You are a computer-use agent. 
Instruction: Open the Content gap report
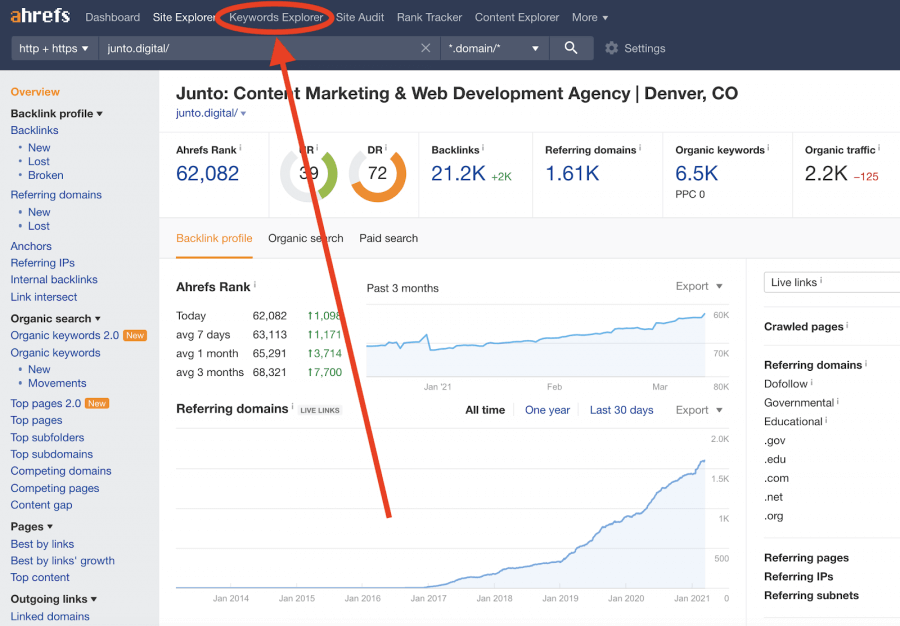point(41,505)
